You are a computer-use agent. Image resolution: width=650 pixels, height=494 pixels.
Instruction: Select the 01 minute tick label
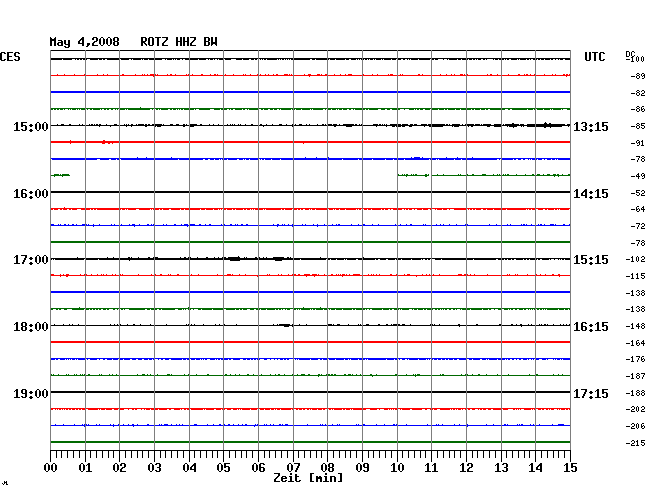pos(85,468)
